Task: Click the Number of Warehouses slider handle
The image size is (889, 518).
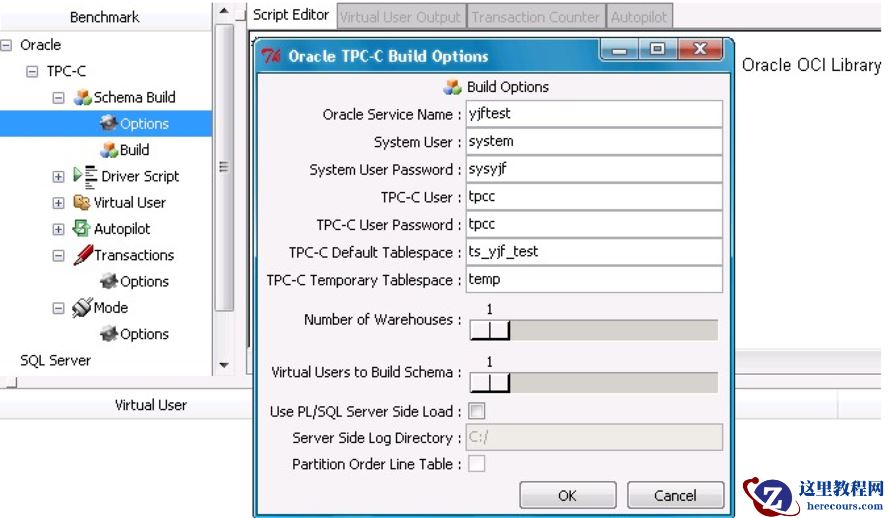Action: pyautogui.click(x=490, y=330)
